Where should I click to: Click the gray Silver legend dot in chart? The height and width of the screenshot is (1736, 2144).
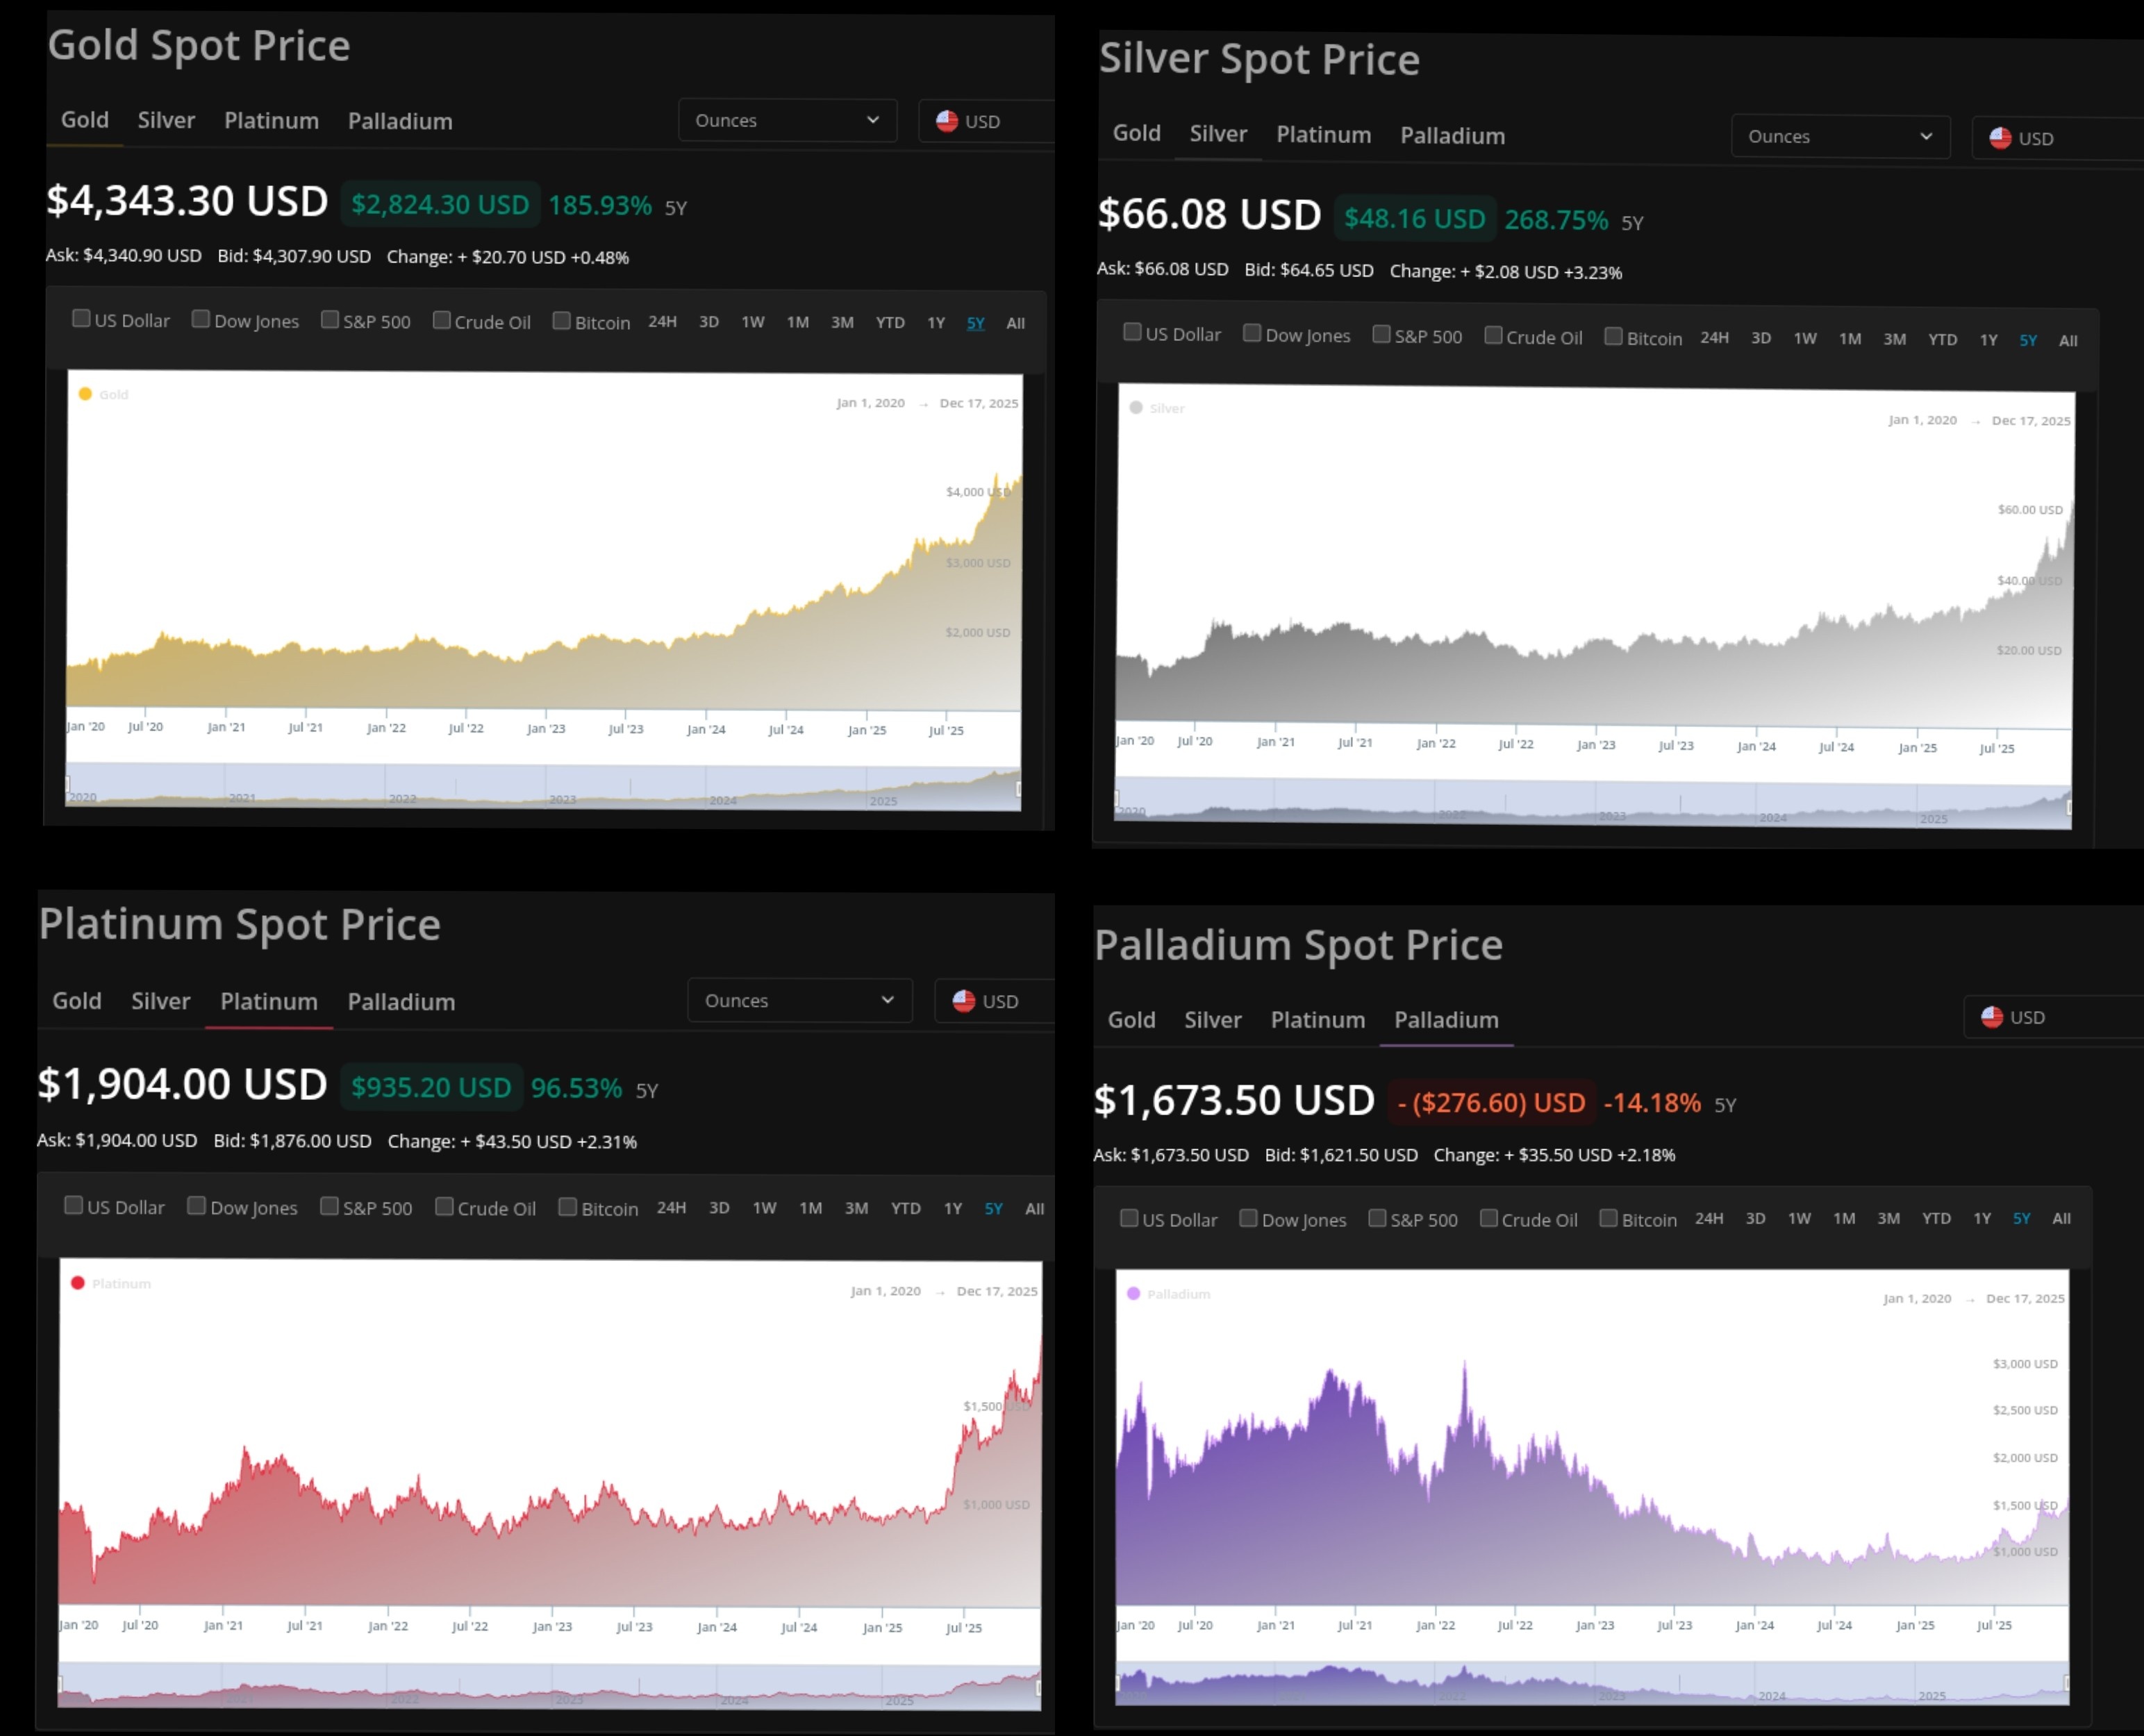(1136, 408)
